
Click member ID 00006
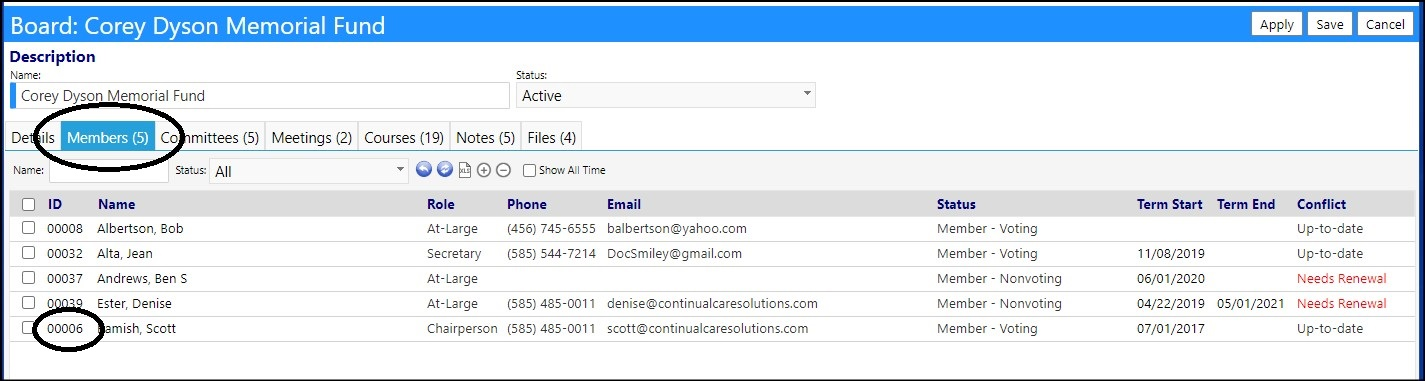point(65,328)
